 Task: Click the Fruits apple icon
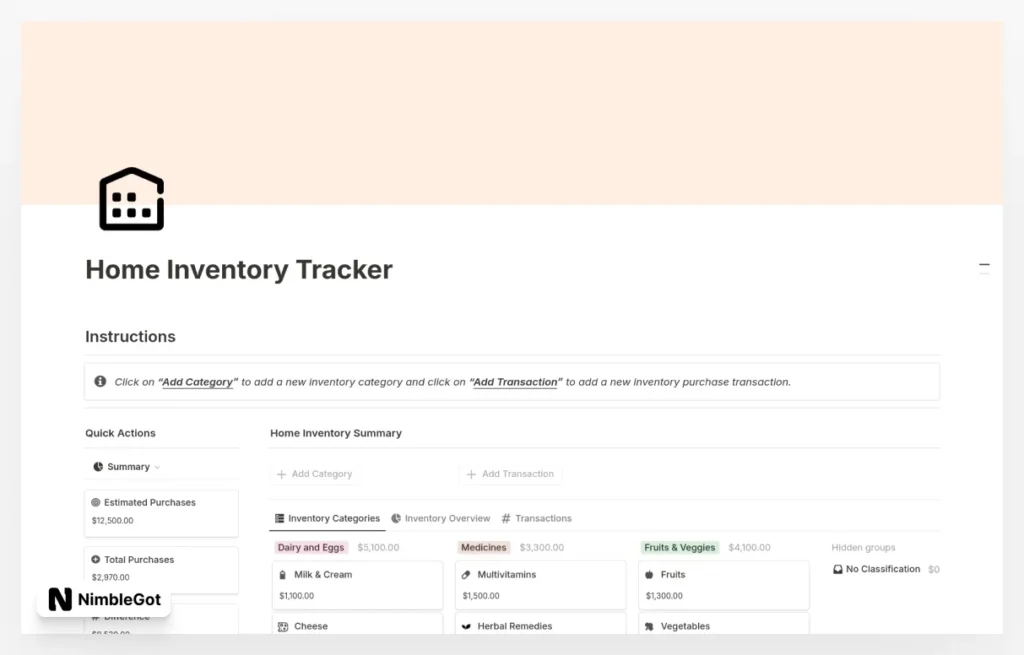[649, 575]
